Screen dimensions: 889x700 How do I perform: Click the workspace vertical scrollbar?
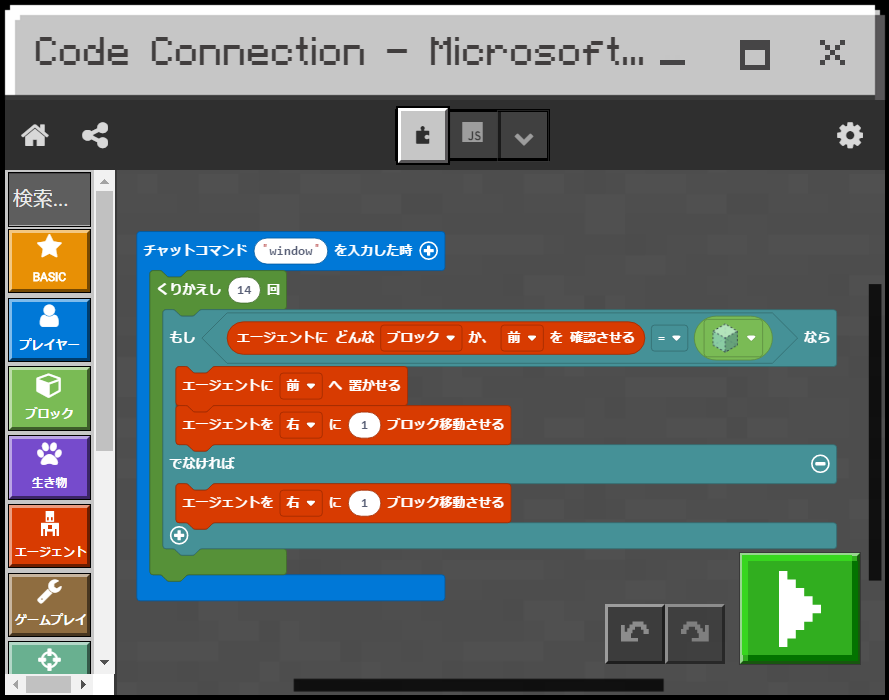pyautogui.click(x=875, y=432)
